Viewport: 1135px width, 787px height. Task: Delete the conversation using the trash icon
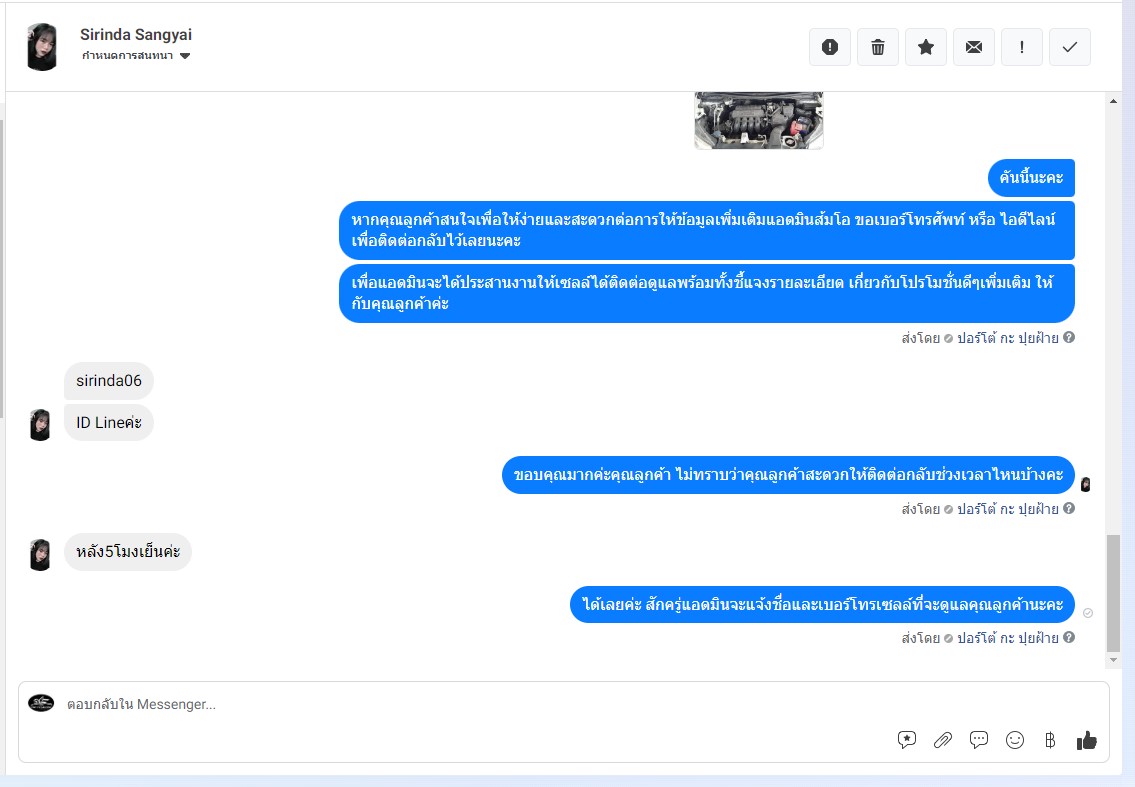[x=877, y=47]
